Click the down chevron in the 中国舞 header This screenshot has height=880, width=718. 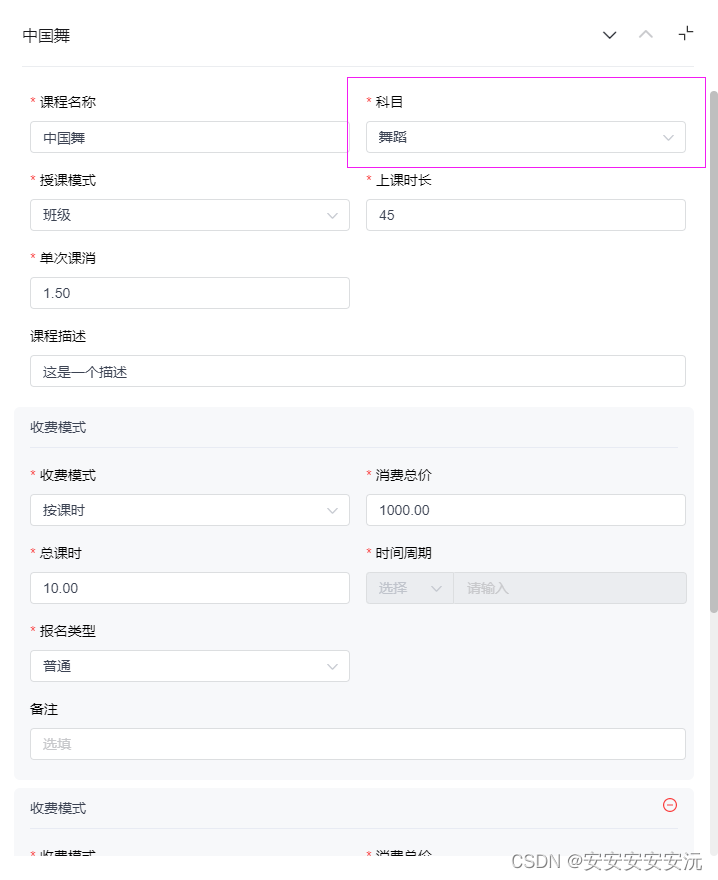[x=610, y=35]
